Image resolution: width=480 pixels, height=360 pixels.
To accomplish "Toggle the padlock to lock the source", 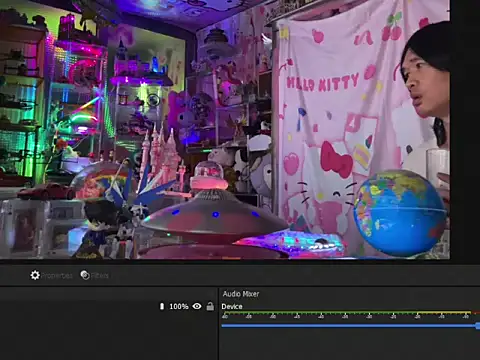I will [210, 306].
